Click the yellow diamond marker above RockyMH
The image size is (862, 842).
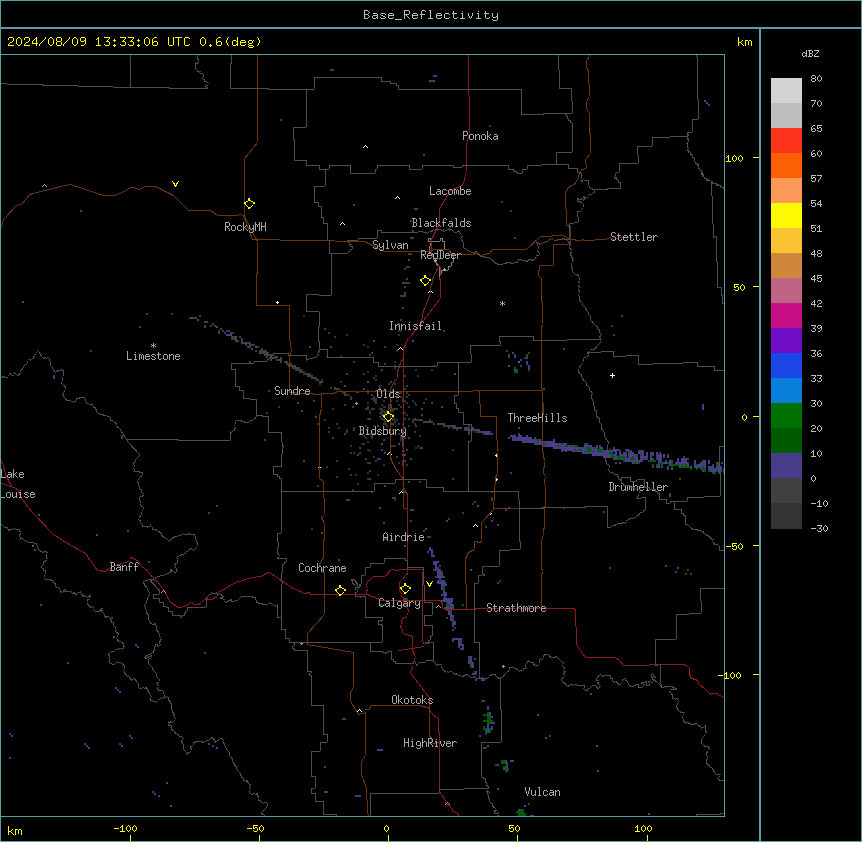(x=249, y=204)
